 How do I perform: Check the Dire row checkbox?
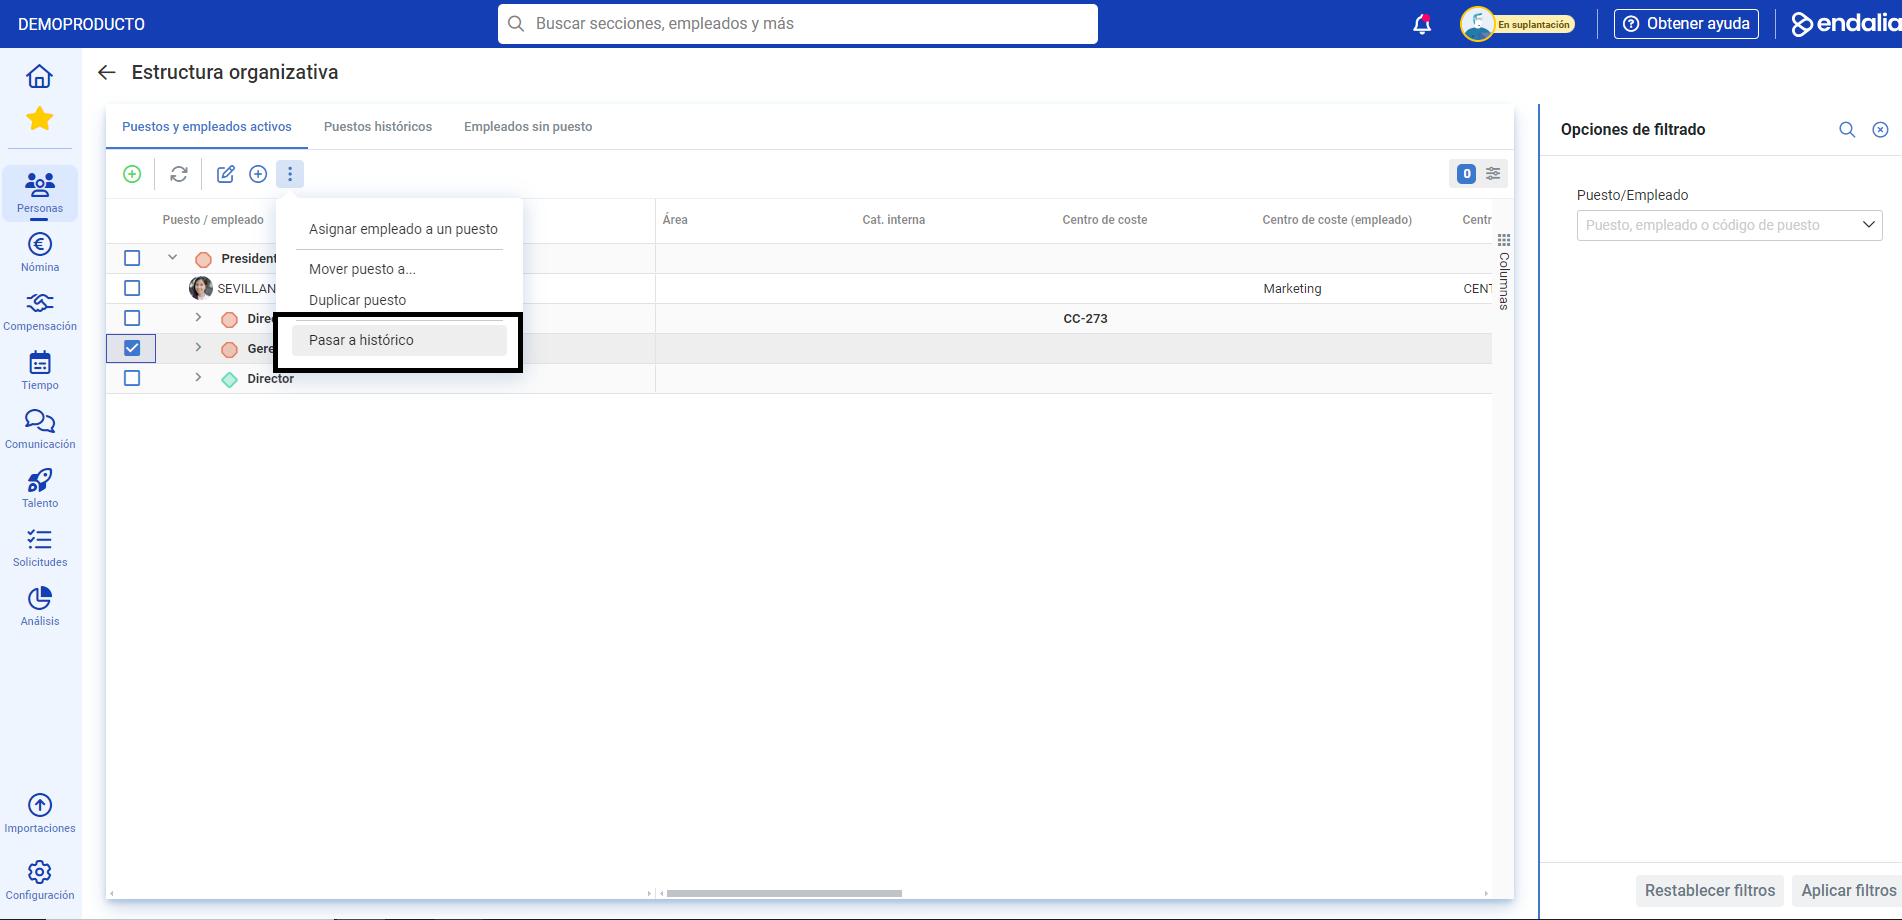pyautogui.click(x=132, y=318)
